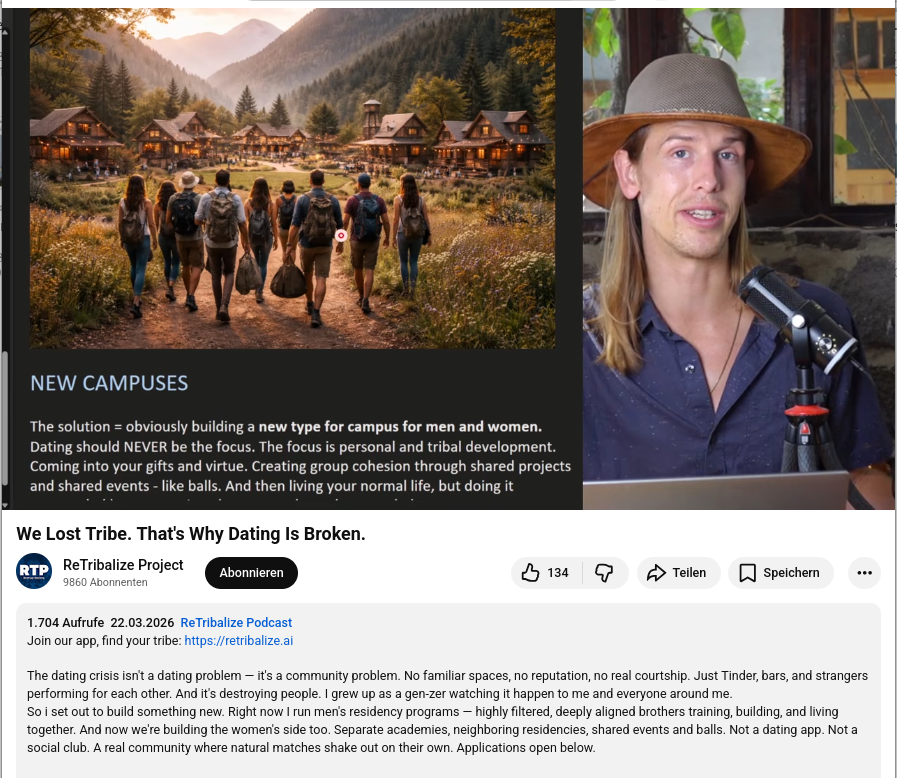Click the Speichern bookmark icon
The height and width of the screenshot is (778, 897).
(747, 573)
